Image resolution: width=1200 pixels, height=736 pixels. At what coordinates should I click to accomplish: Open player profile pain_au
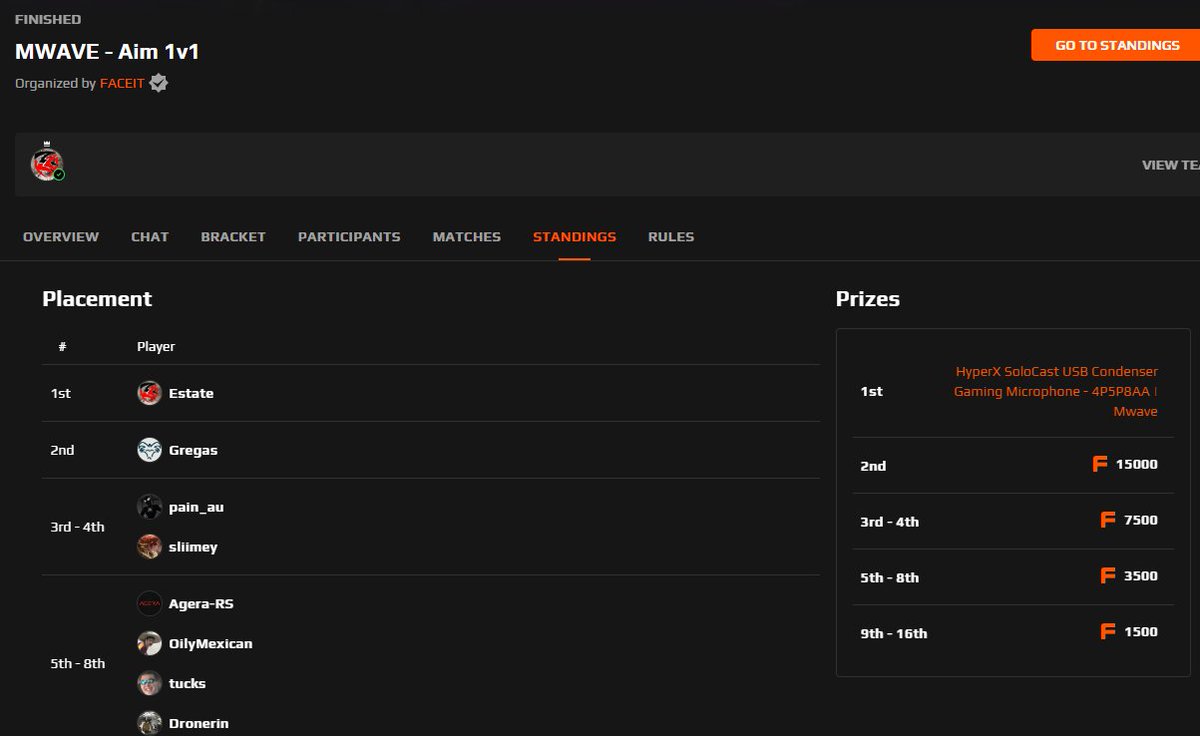[196, 507]
